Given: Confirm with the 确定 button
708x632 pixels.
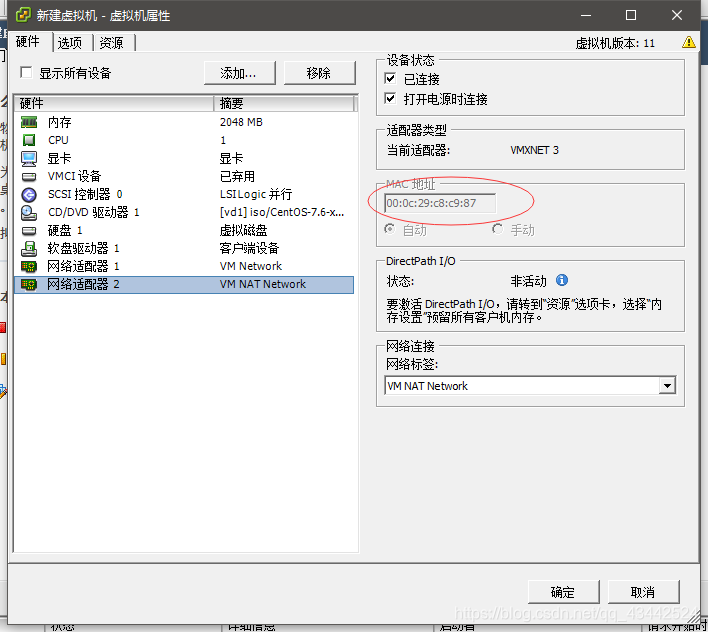Looking at the screenshot, I should pos(564,592).
